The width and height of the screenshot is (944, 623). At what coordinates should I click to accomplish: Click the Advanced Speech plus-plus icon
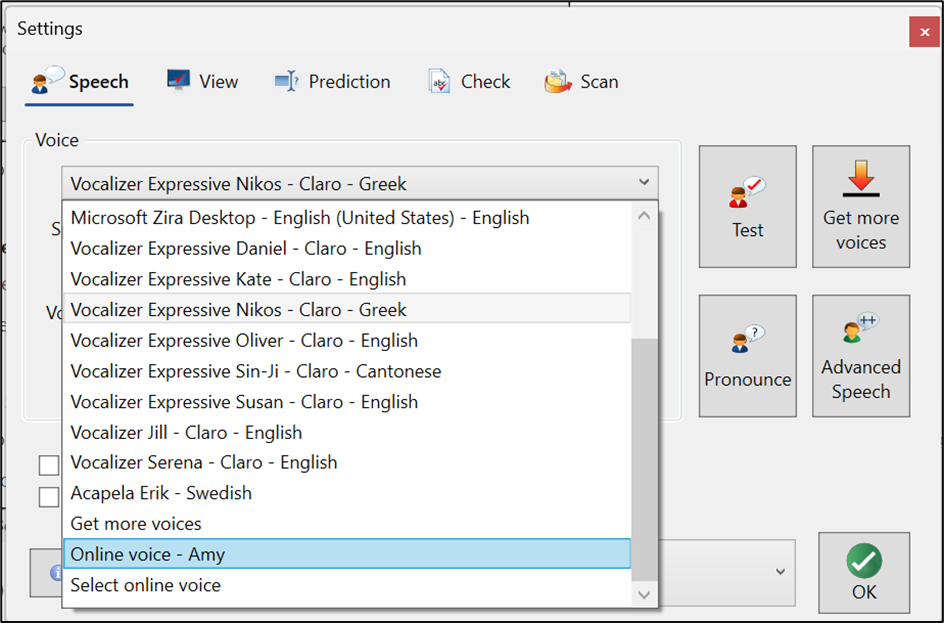(861, 327)
